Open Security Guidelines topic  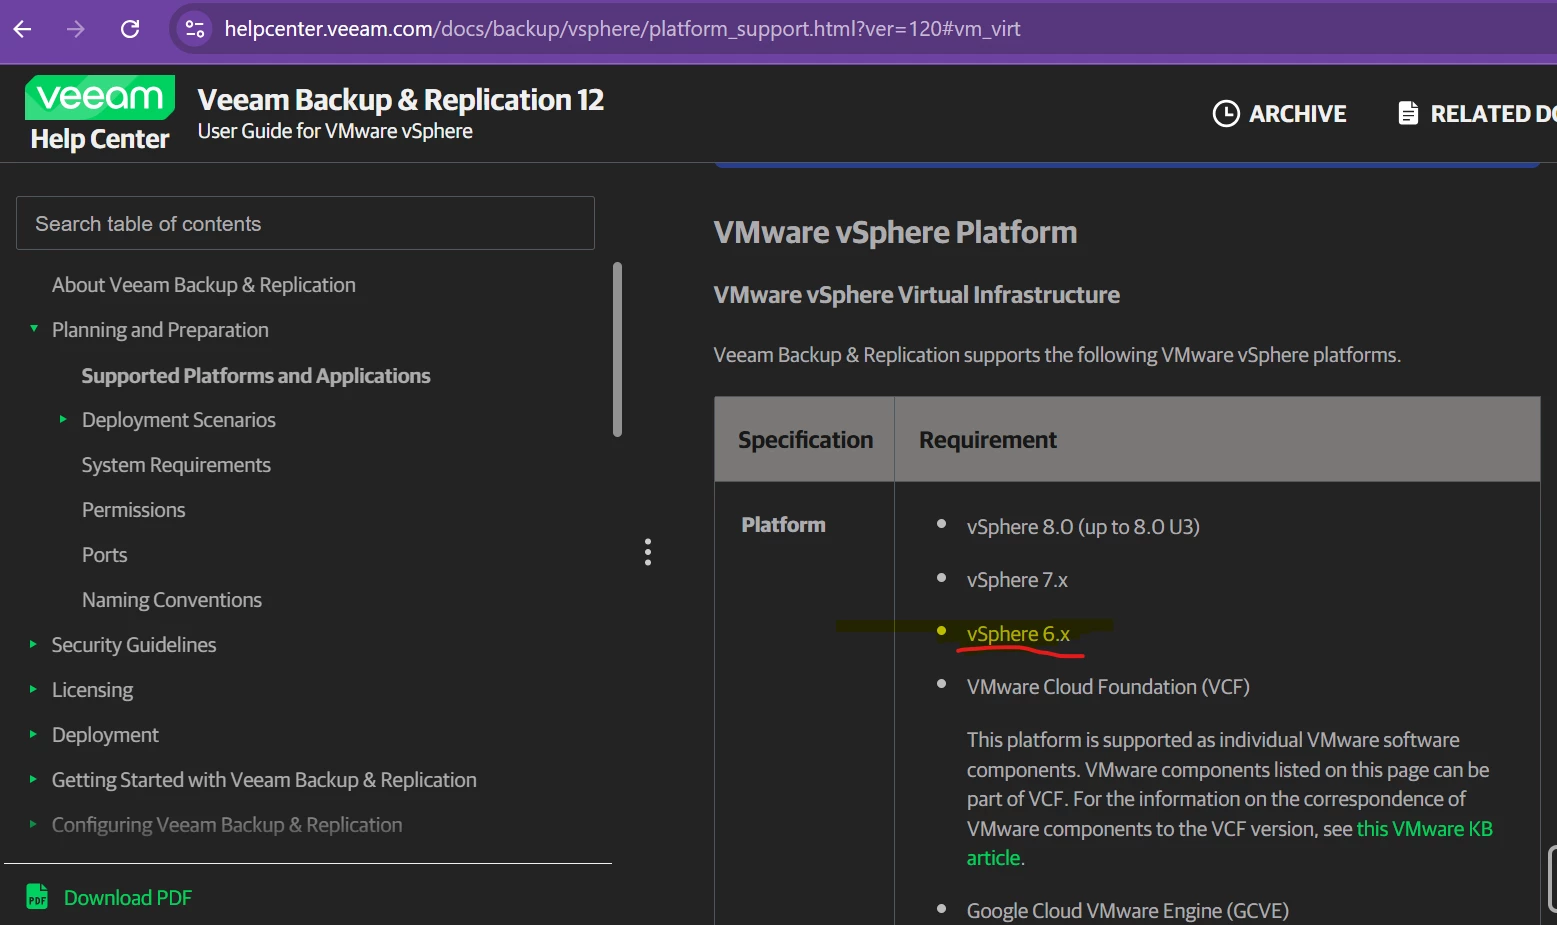point(134,645)
